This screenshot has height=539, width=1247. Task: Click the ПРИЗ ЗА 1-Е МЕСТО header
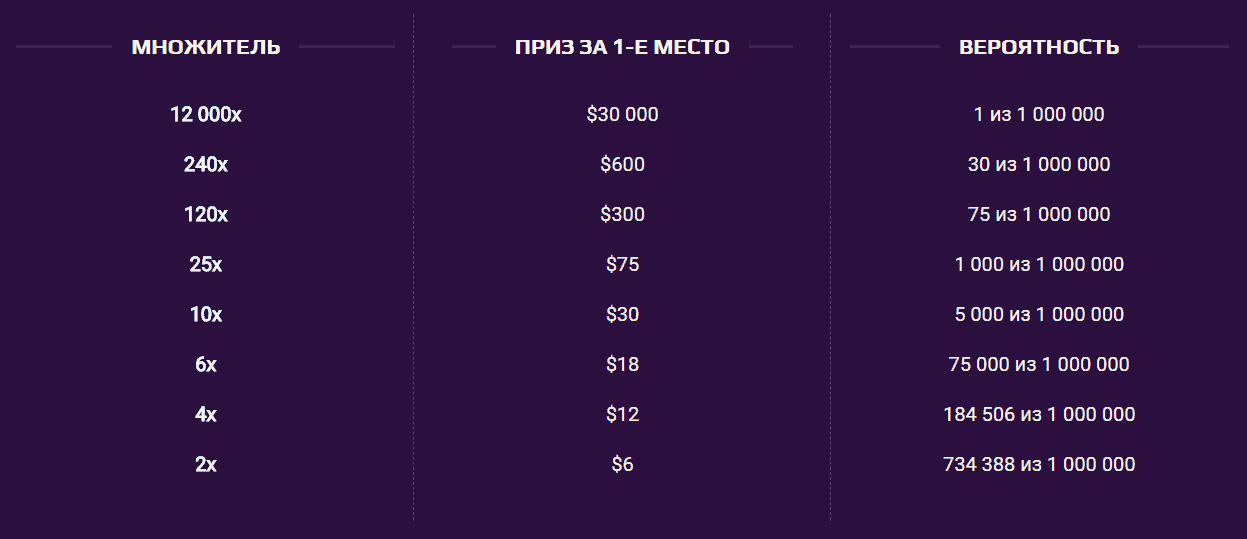[x=622, y=47]
